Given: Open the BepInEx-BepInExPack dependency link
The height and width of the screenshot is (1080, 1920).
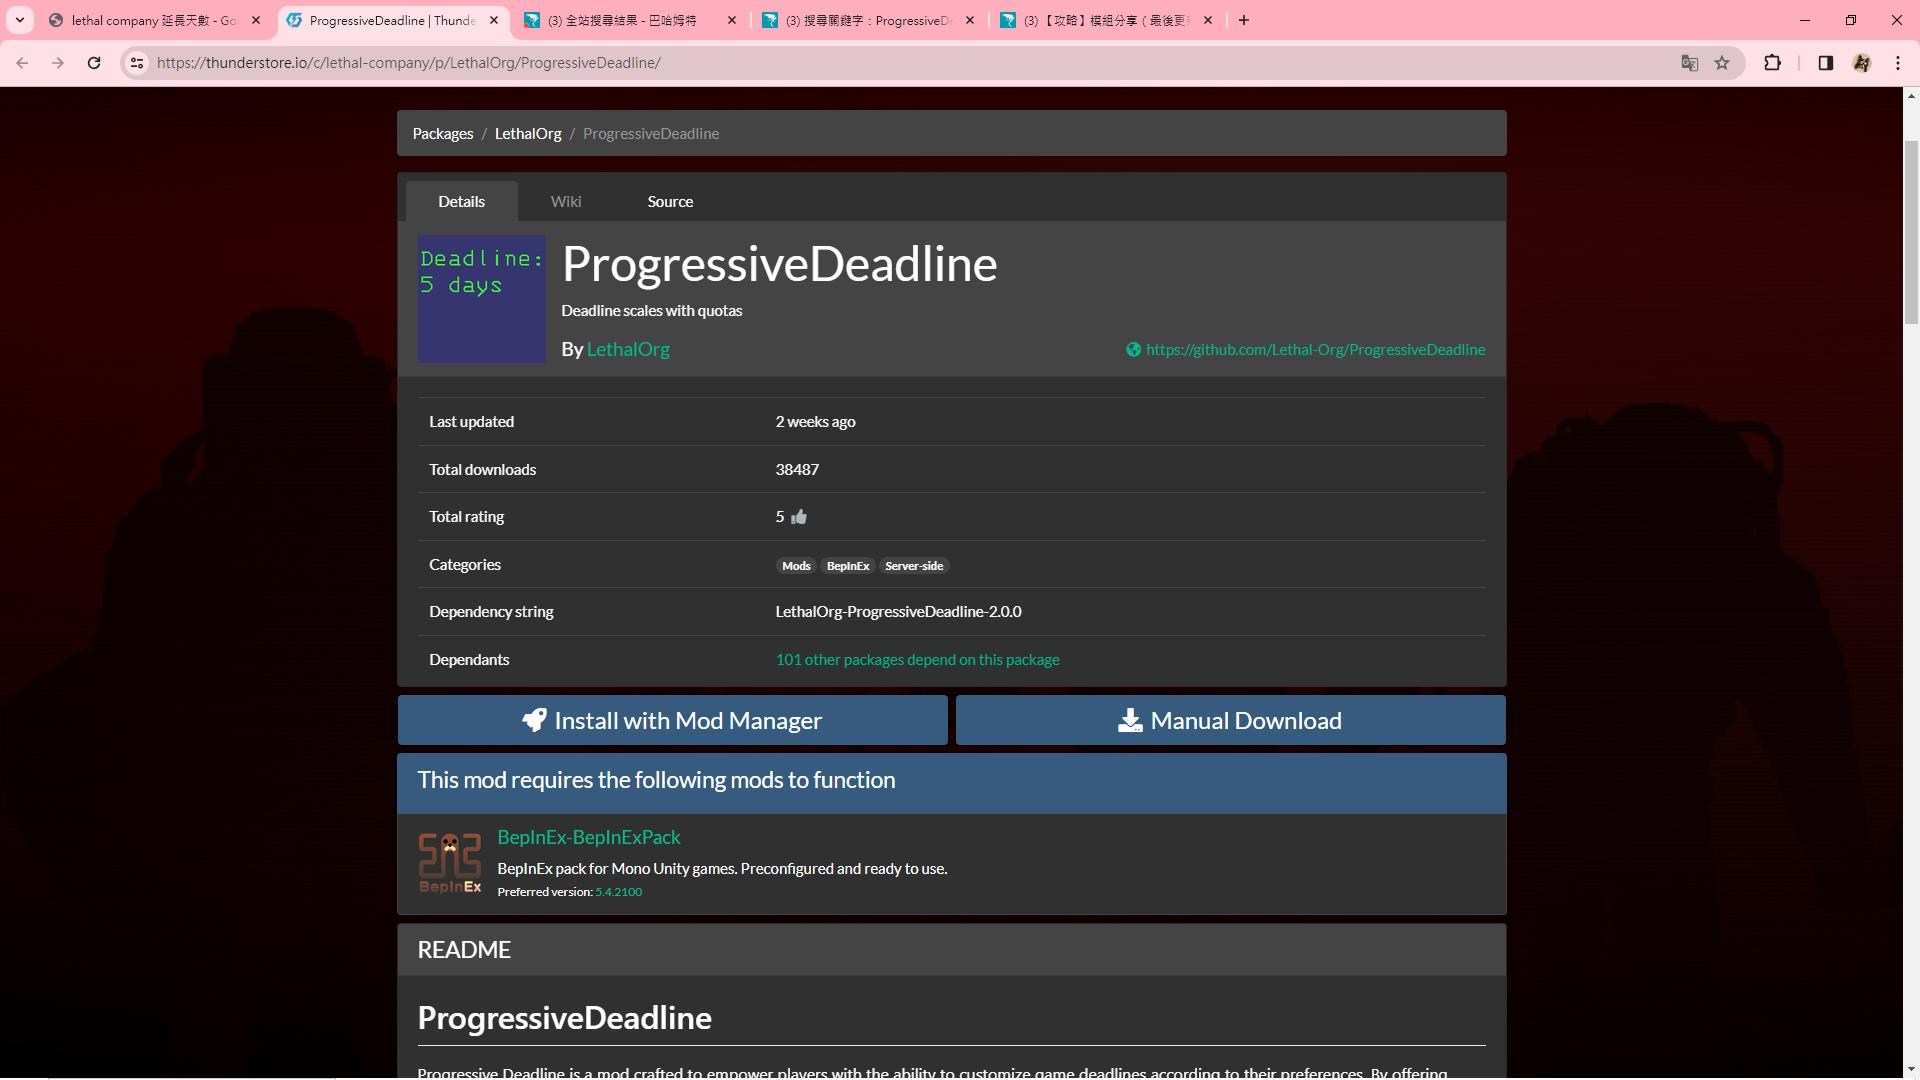Looking at the screenshot, I should [589, 837].
